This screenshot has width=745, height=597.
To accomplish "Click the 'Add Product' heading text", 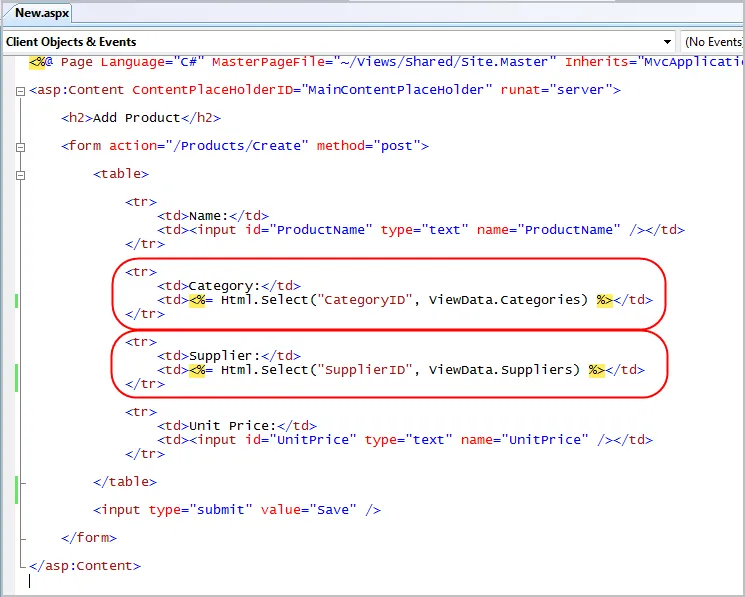I will tap(136, 118).
